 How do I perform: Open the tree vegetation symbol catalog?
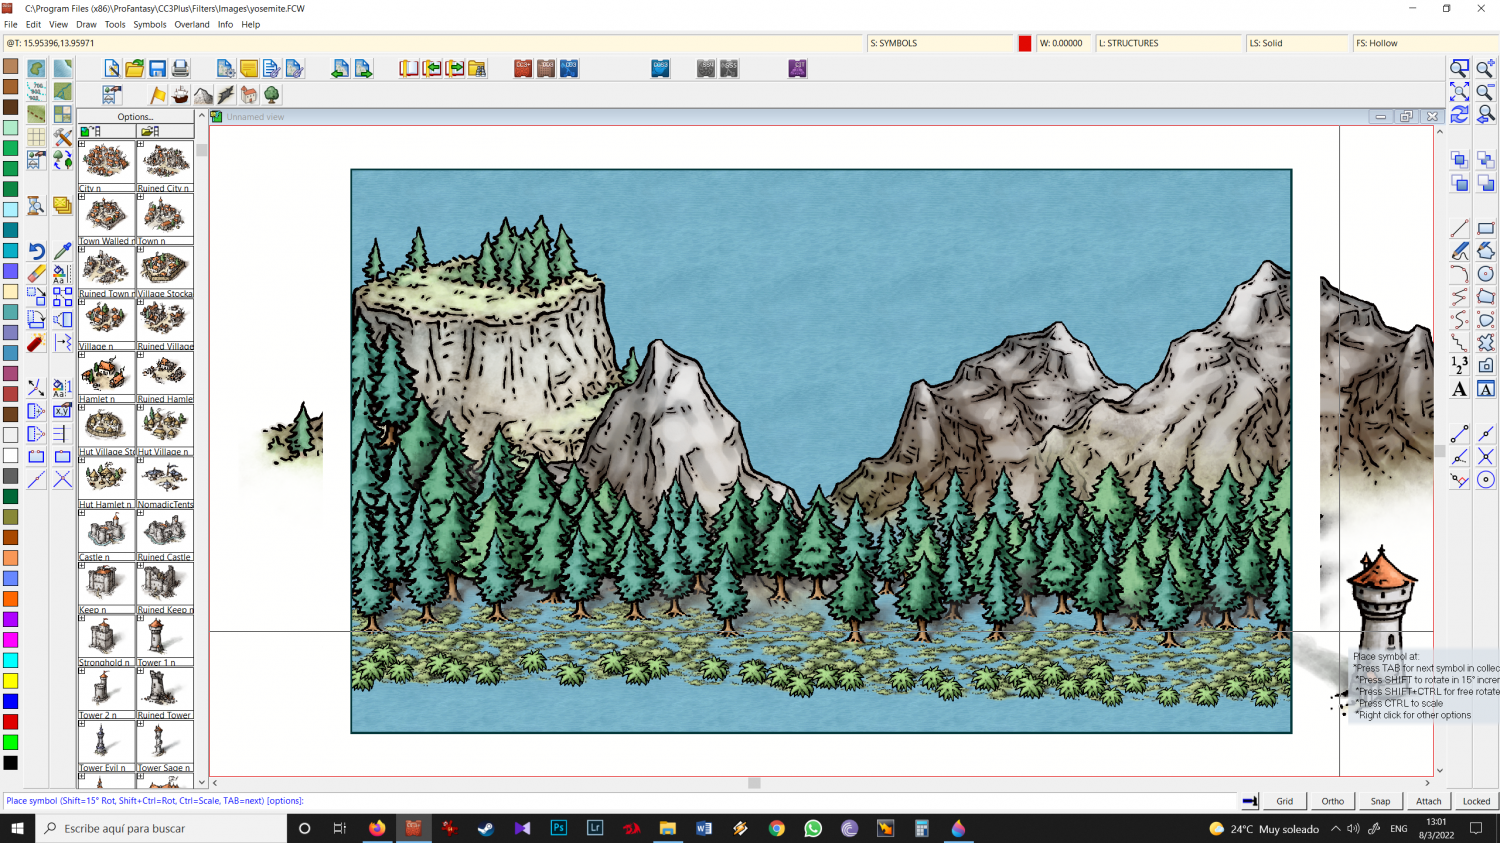pos(272,95)
